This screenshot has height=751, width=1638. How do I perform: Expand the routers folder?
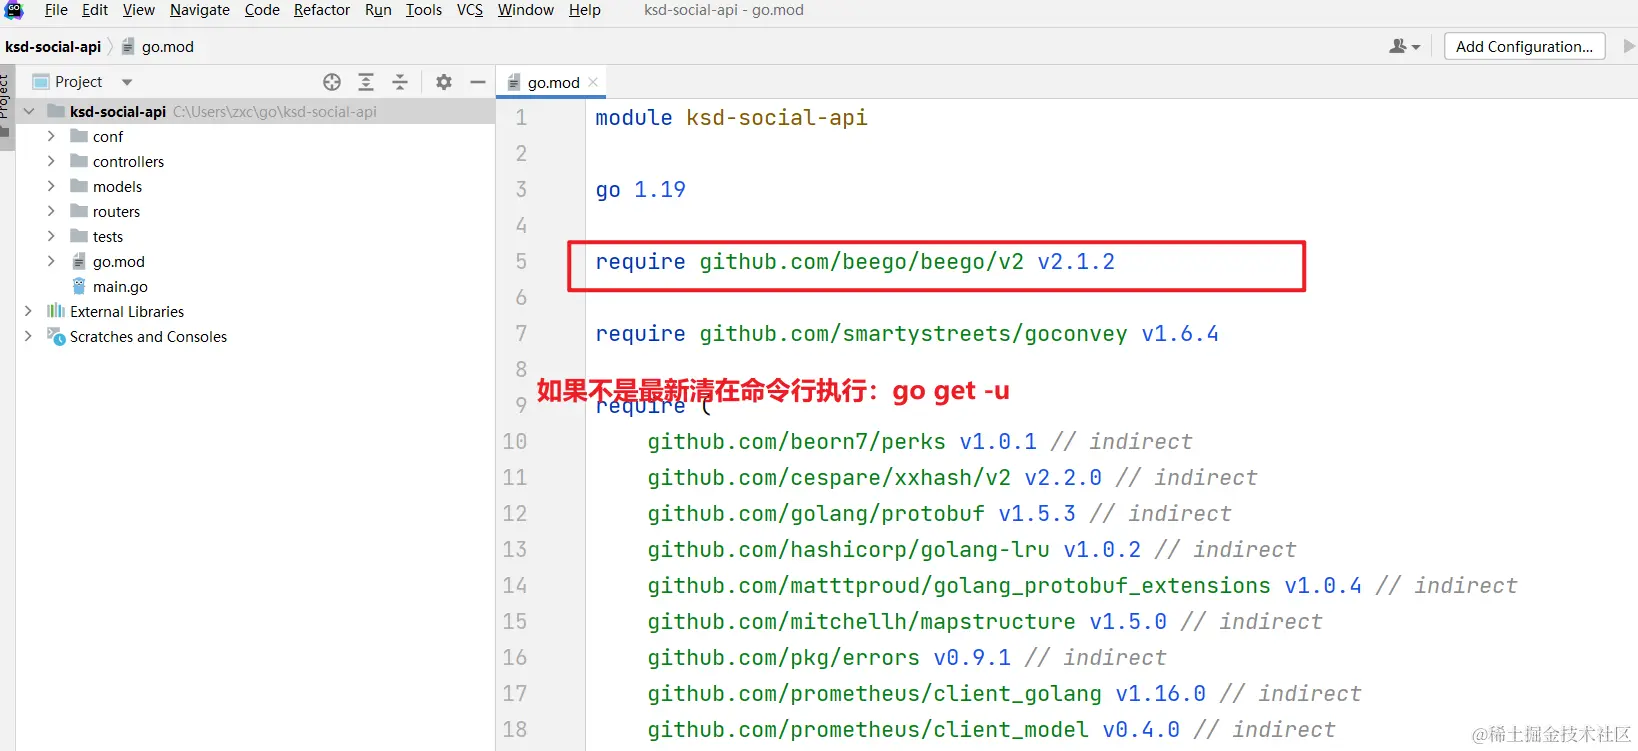coord(51,211)
